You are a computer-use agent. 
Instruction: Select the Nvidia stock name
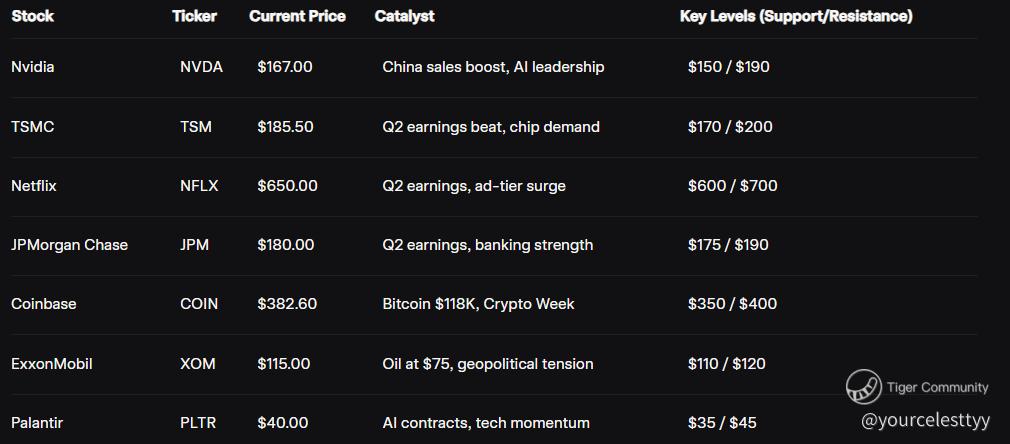(33, 67)
